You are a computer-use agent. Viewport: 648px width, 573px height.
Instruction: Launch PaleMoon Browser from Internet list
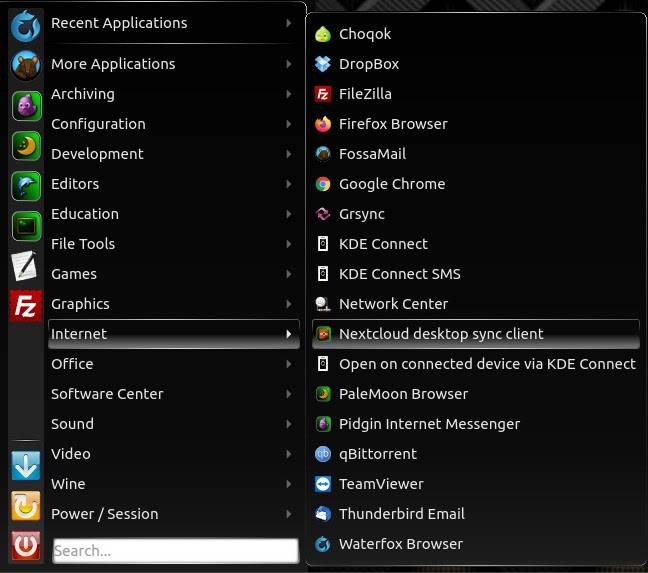point(476,394)
